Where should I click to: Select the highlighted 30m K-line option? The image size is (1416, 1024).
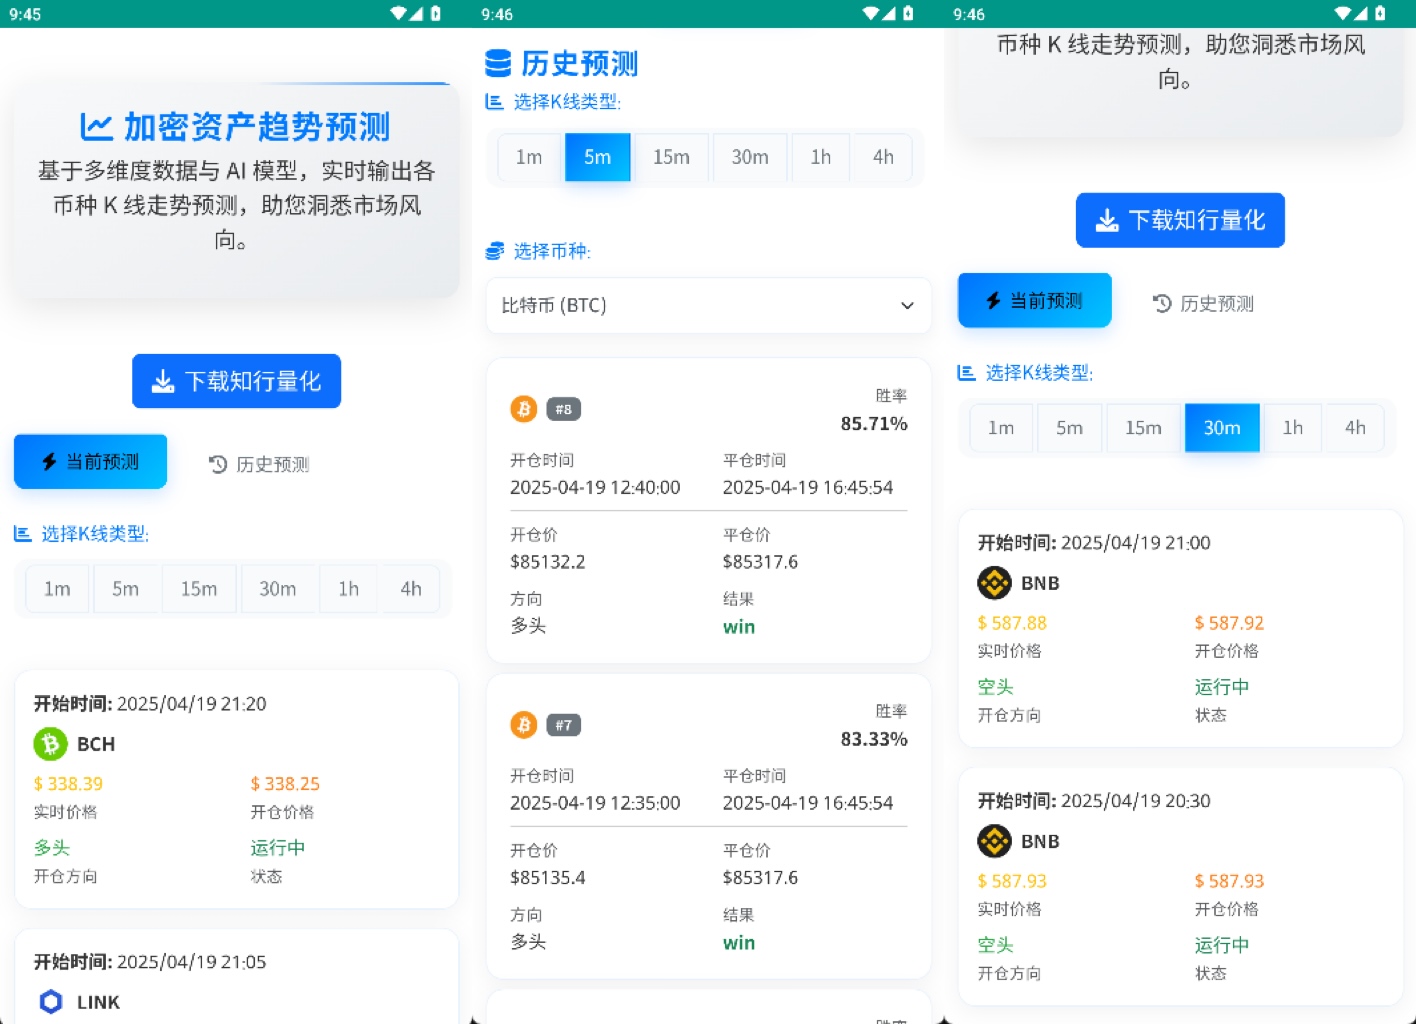point(1221,428)
